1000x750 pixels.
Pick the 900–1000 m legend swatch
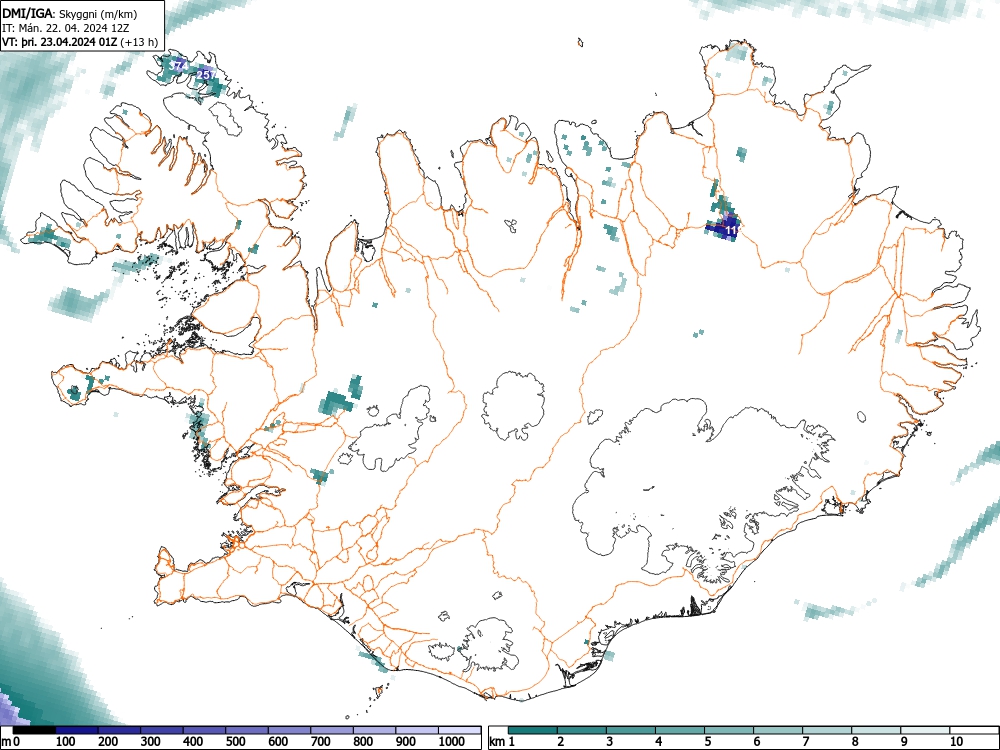coord(417,730)
